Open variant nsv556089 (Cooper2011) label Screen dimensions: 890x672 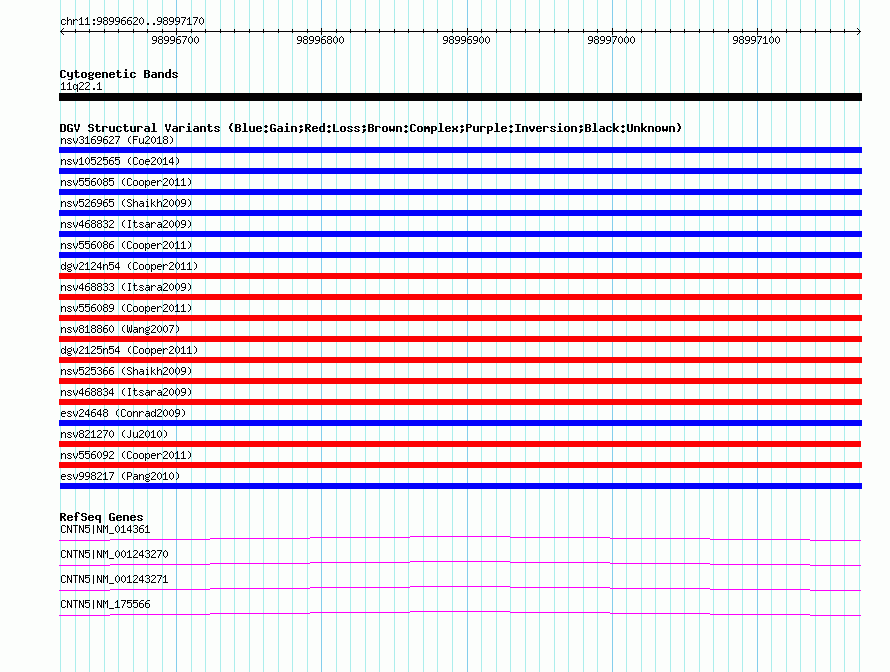126,308
